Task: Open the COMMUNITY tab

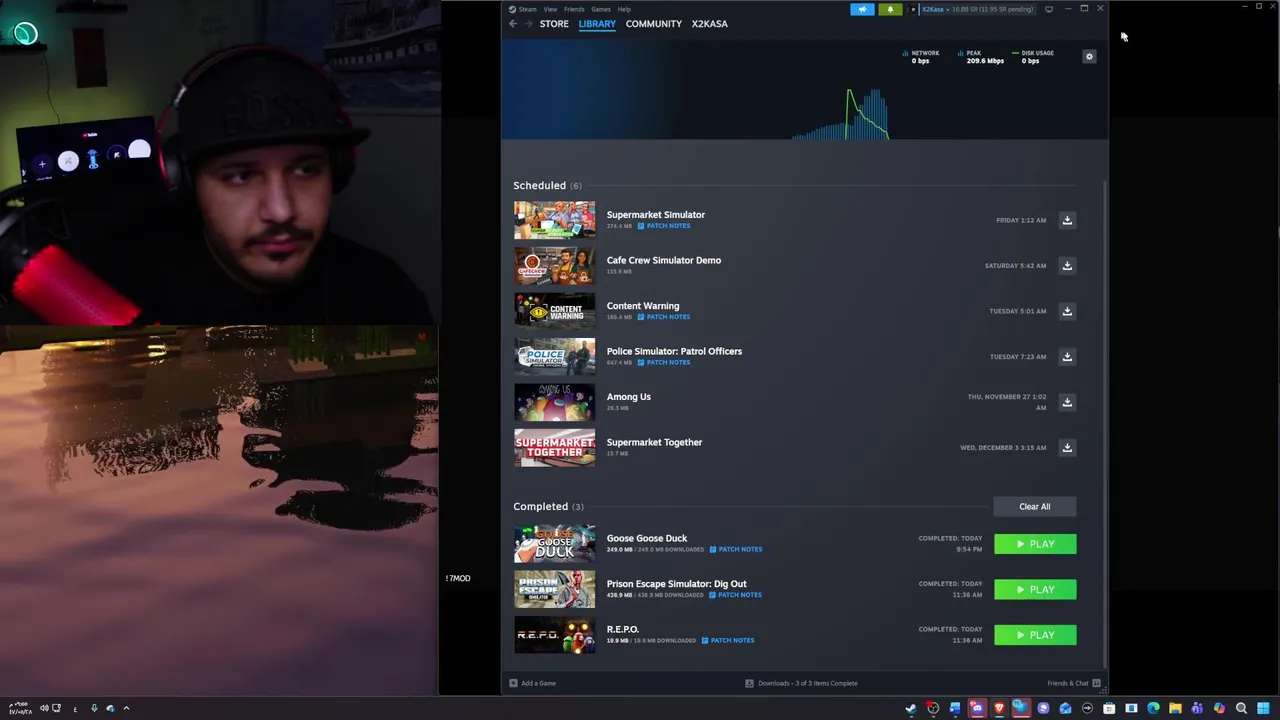Action: tap(654, 24)
